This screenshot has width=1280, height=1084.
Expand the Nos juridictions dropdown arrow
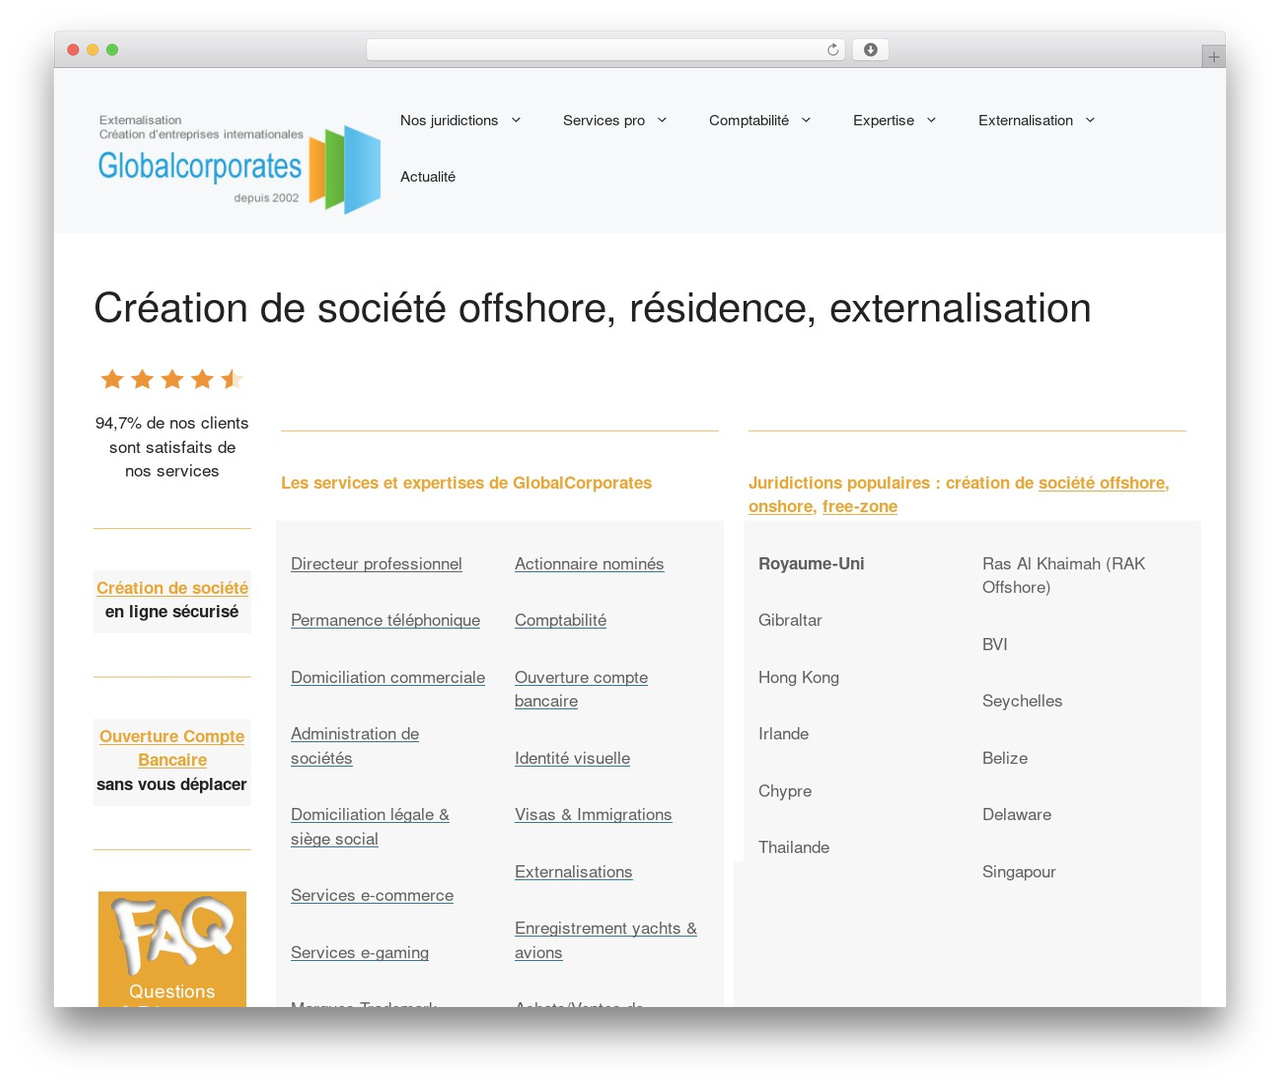point(516,120)
